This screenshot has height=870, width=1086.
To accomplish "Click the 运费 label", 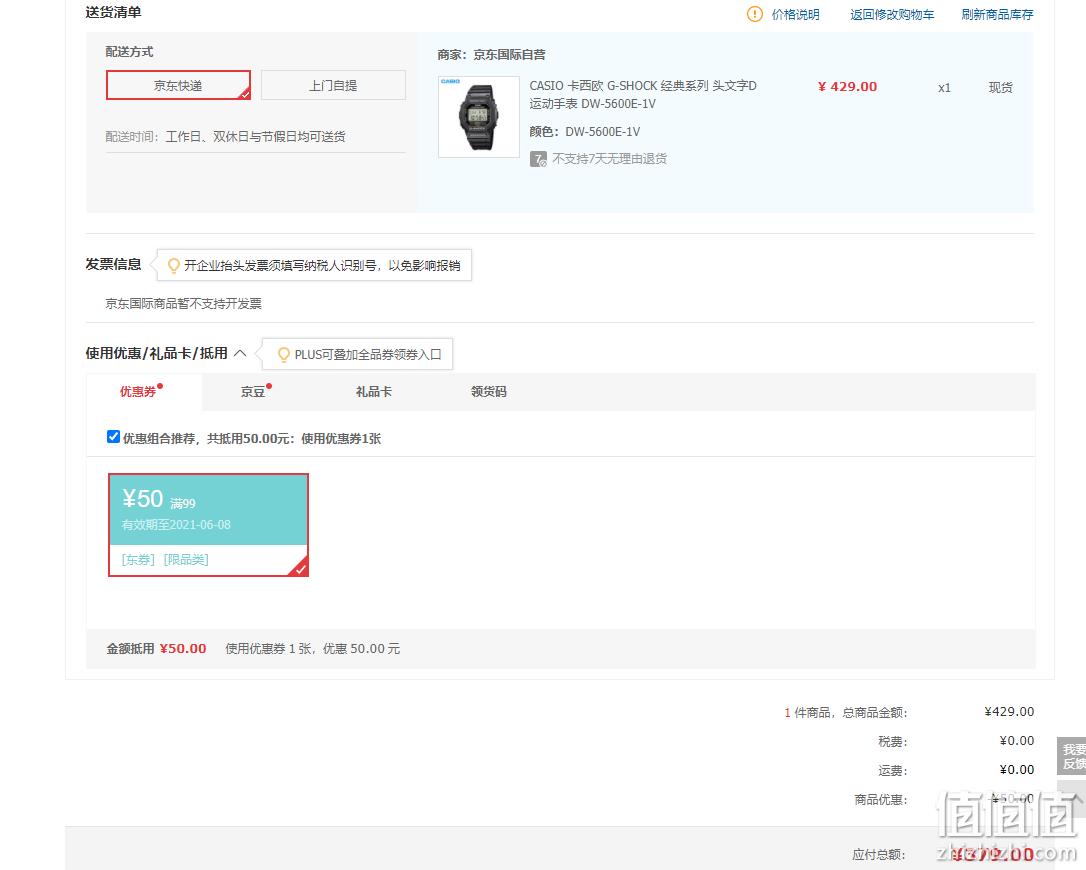I will (x=892, y=771).
